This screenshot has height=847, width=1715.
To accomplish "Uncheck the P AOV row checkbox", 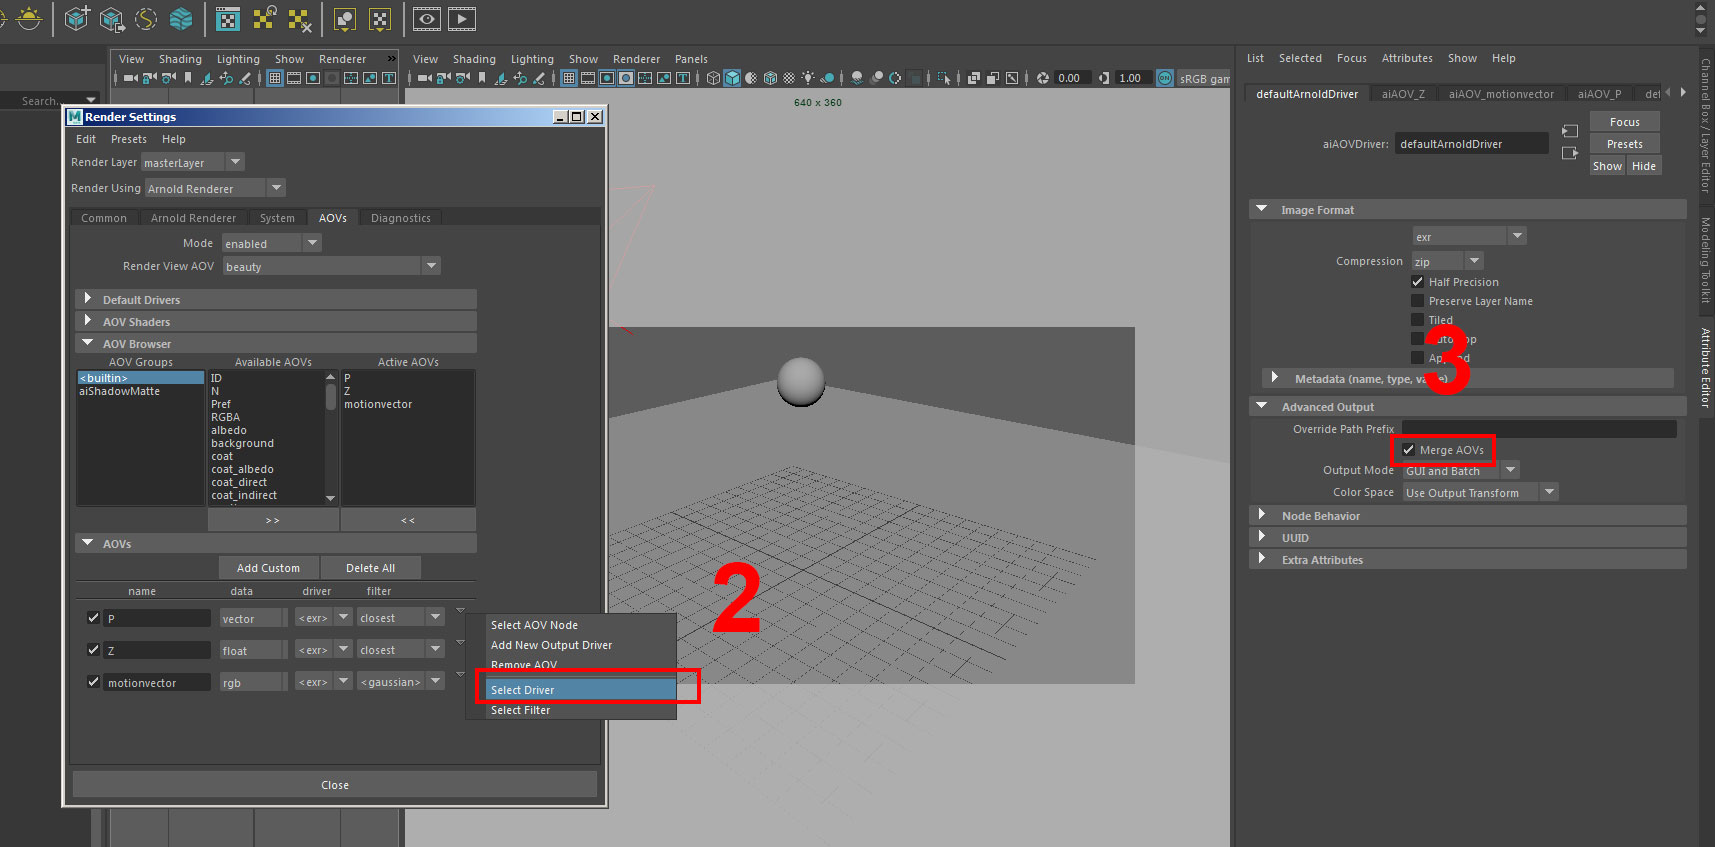I will pyautogui.click(x=93, y=618).
